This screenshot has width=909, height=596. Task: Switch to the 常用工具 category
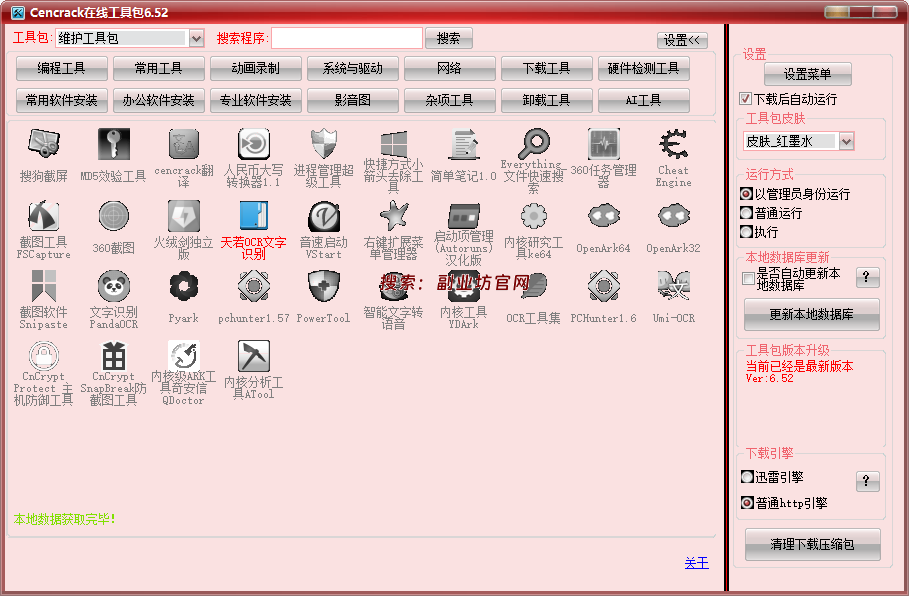pos(159,68)
